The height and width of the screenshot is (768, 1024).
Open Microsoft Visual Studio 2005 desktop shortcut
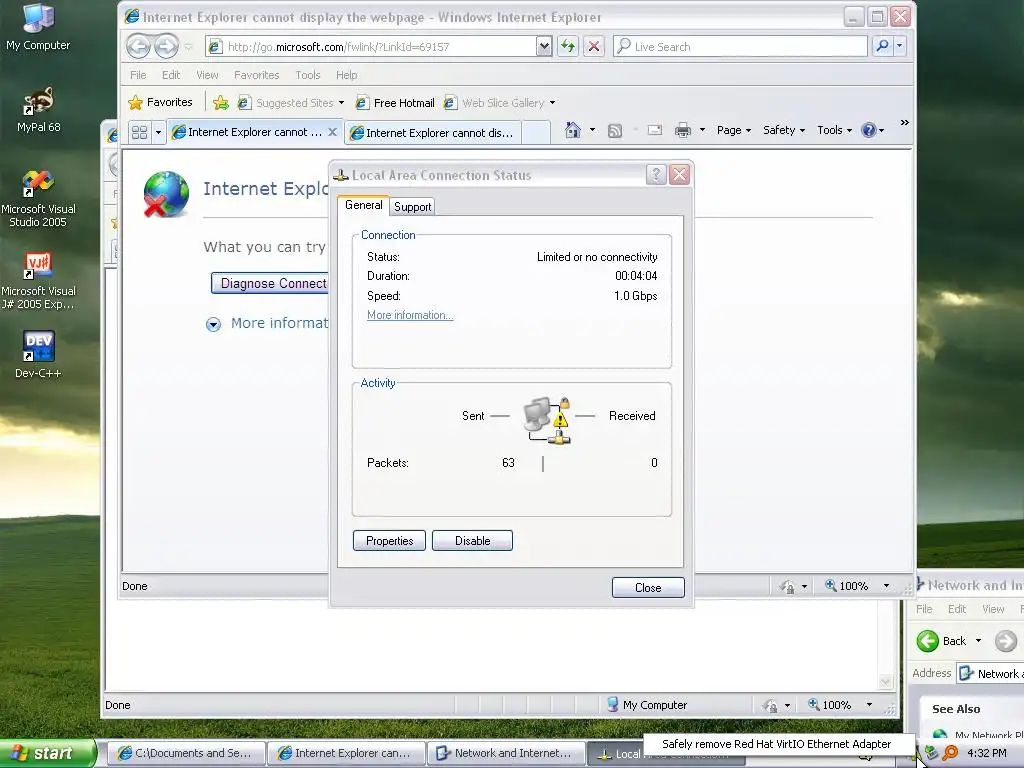tap(38, 199)
